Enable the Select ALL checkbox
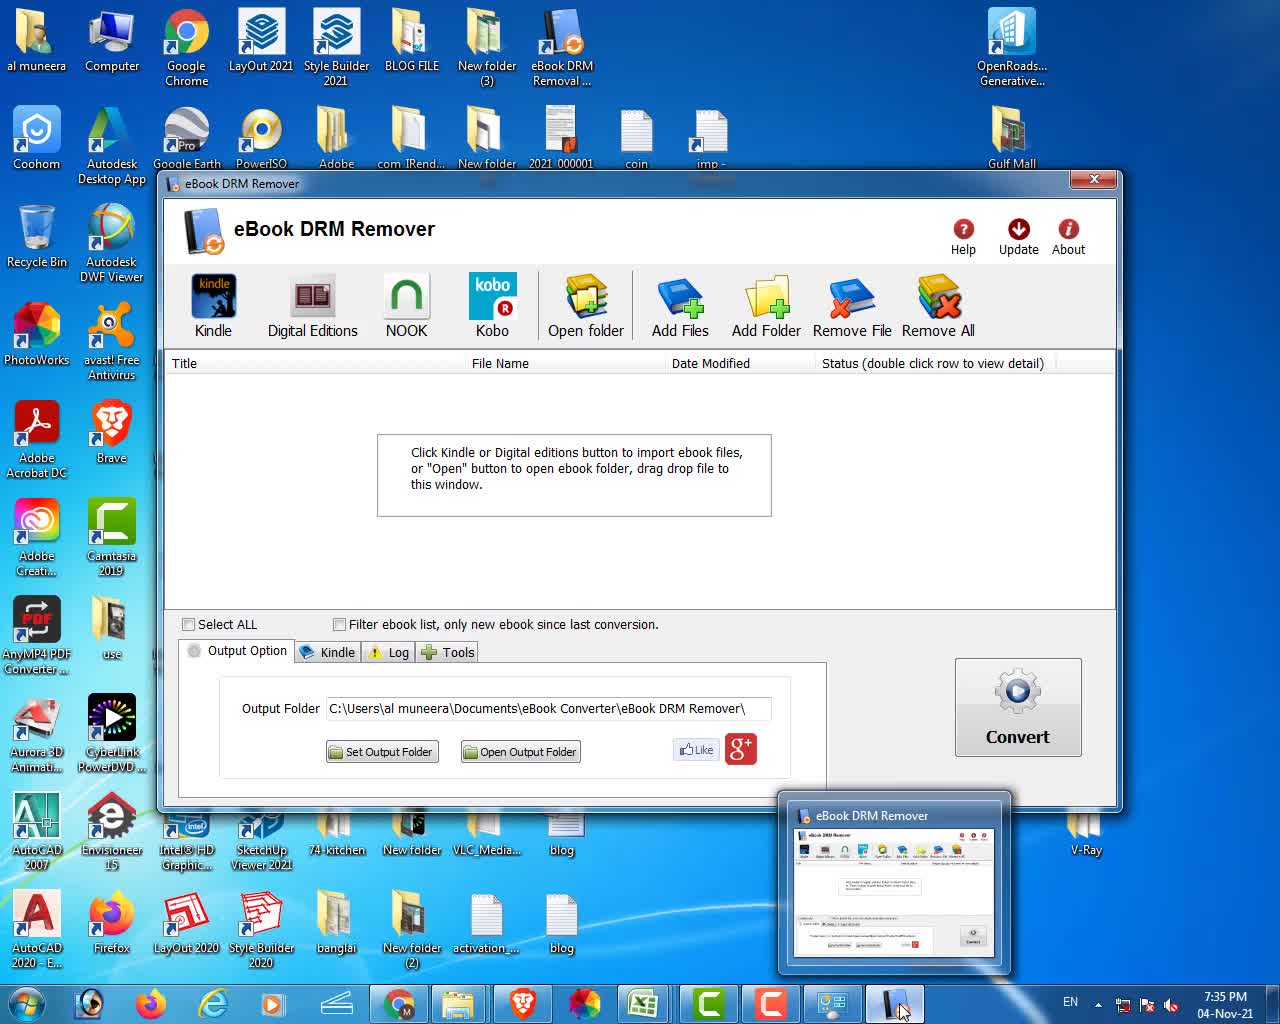This screenshot has width=1280, height=1024. 188,624
